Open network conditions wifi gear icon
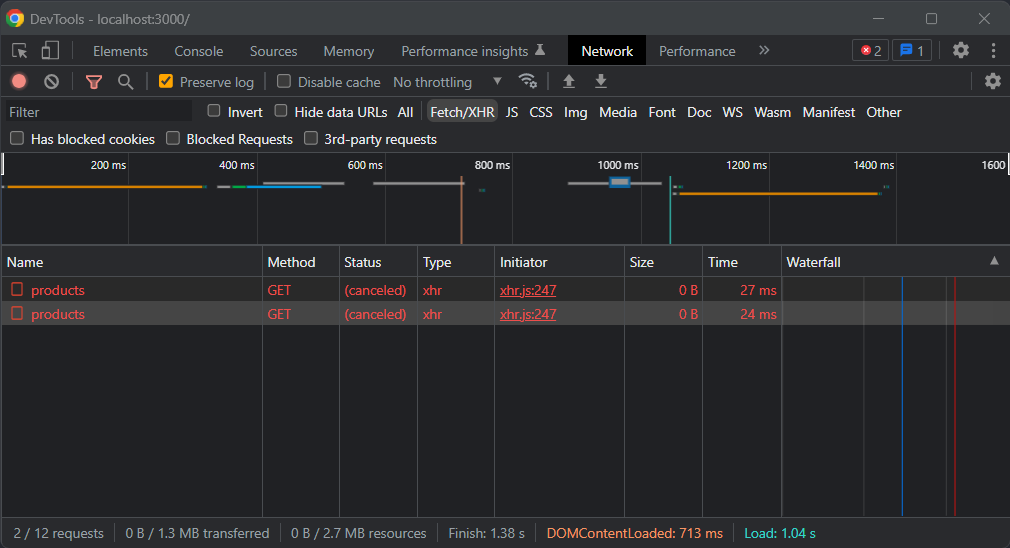The width and height of the screenshot is (1010, 548). [x=528, y=81]
